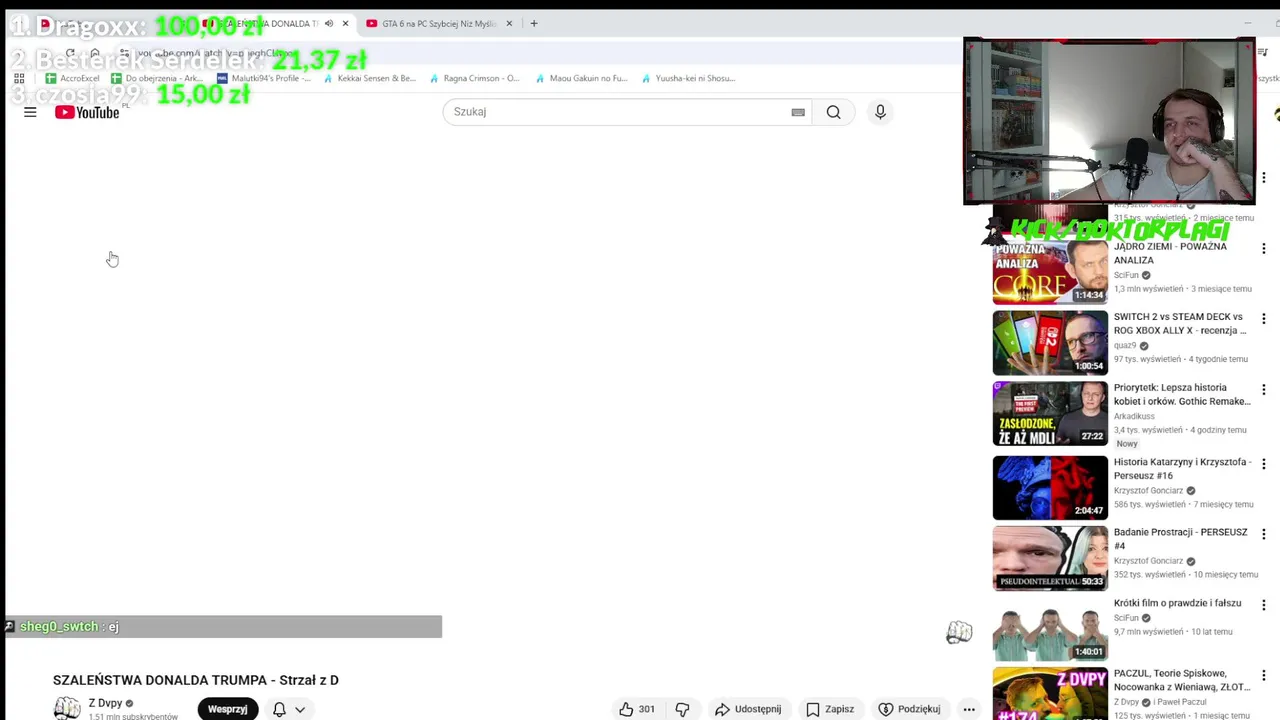Close the SZALEŃSTWA DONALDA browser tab
The width and height of the screenshot is (1280, 720).
coord(345,23)
